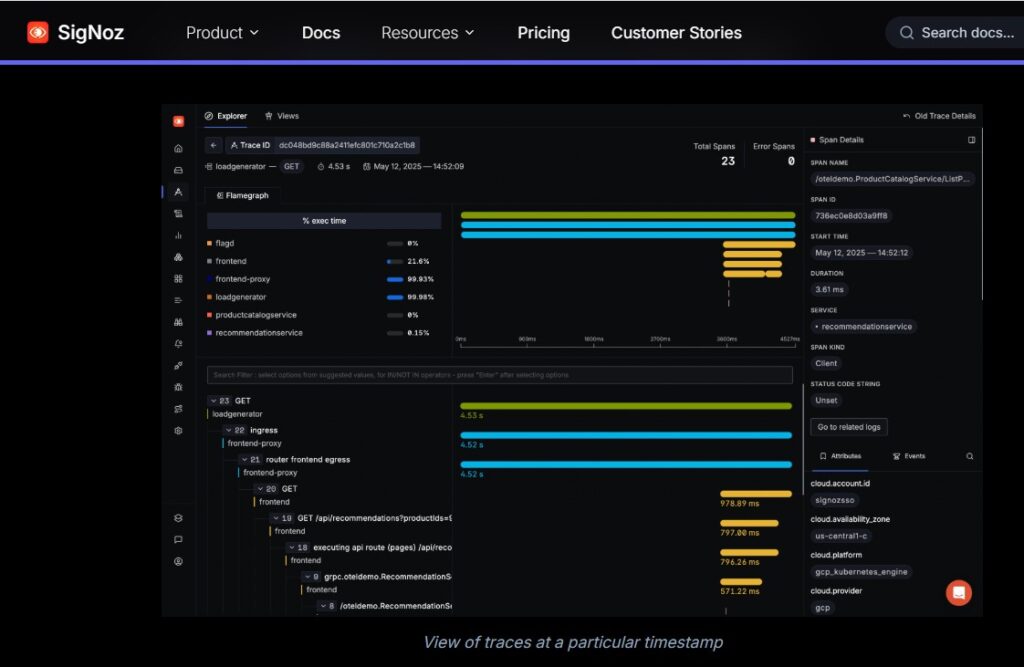Open the Pricing page link
The image size is (1024, 667).
click(543, 33)
